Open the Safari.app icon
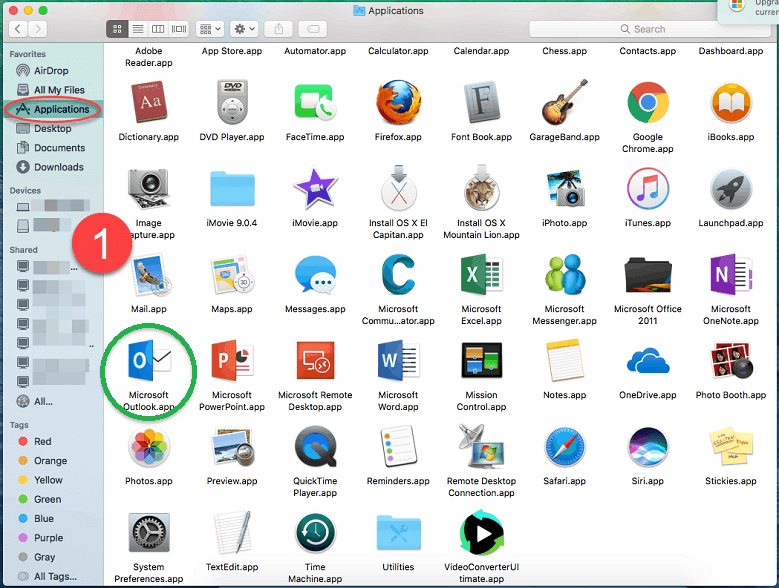Image resolution: width=779 pixels, height=588 pixels. 564,447
